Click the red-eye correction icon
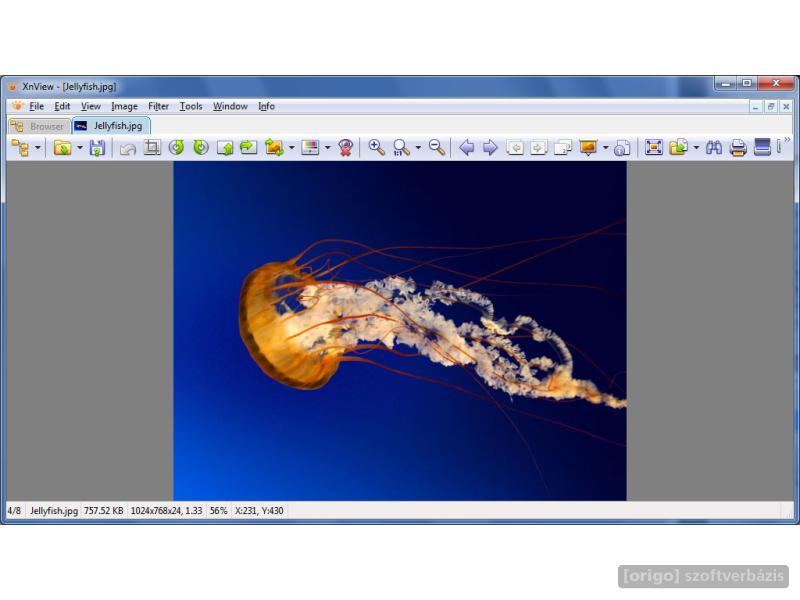 pyautogui.click(x=345, y=148)
